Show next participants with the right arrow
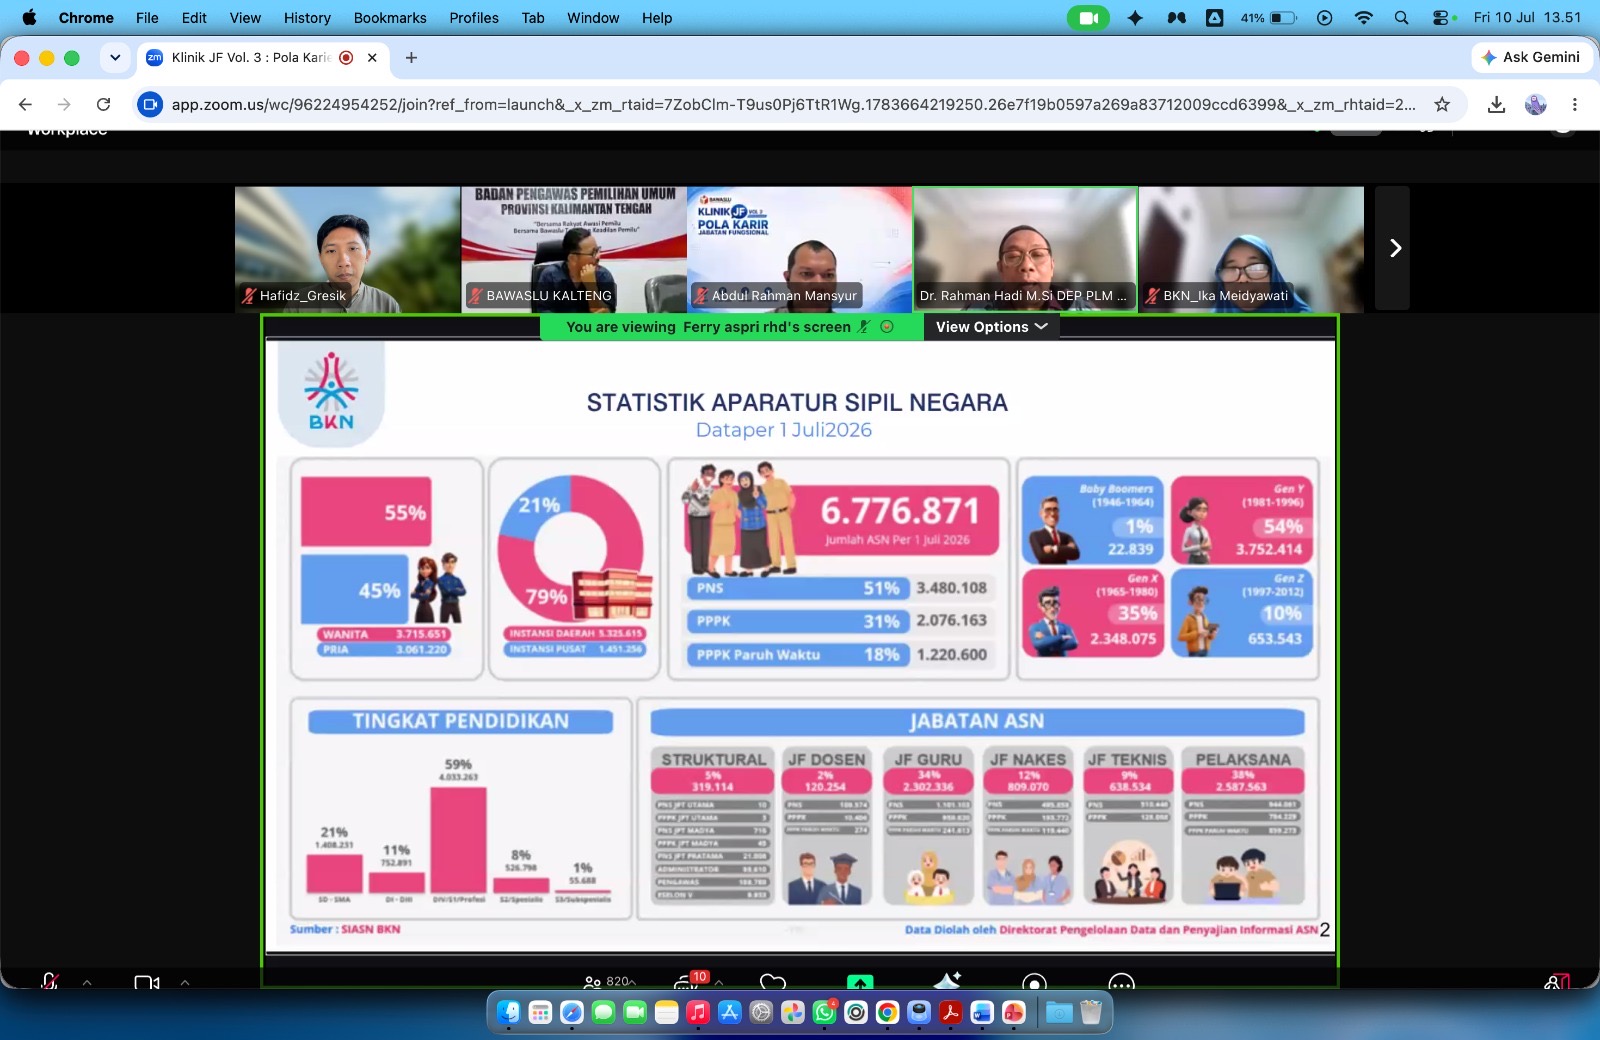This screenshot has width=1600, height=1040. 1393,248
